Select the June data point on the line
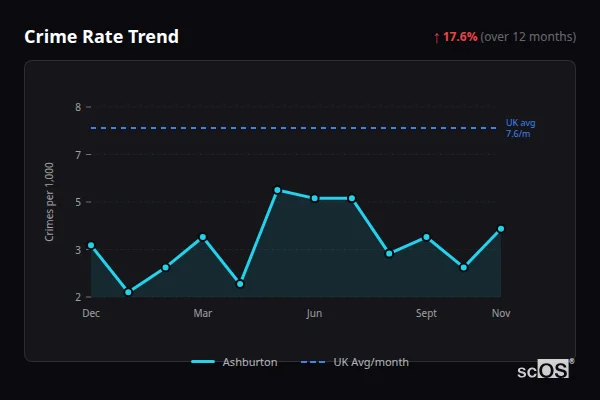Screen dimensions: 600x400 pos(315,198)
